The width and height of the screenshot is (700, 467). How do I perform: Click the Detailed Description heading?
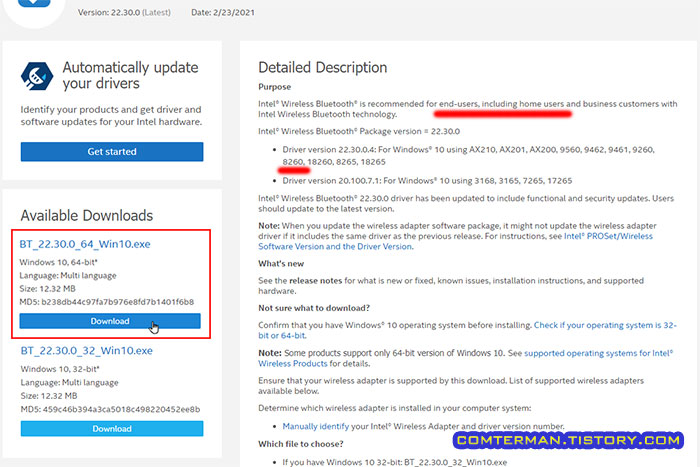pyautogui.click(x=322, y=67)
